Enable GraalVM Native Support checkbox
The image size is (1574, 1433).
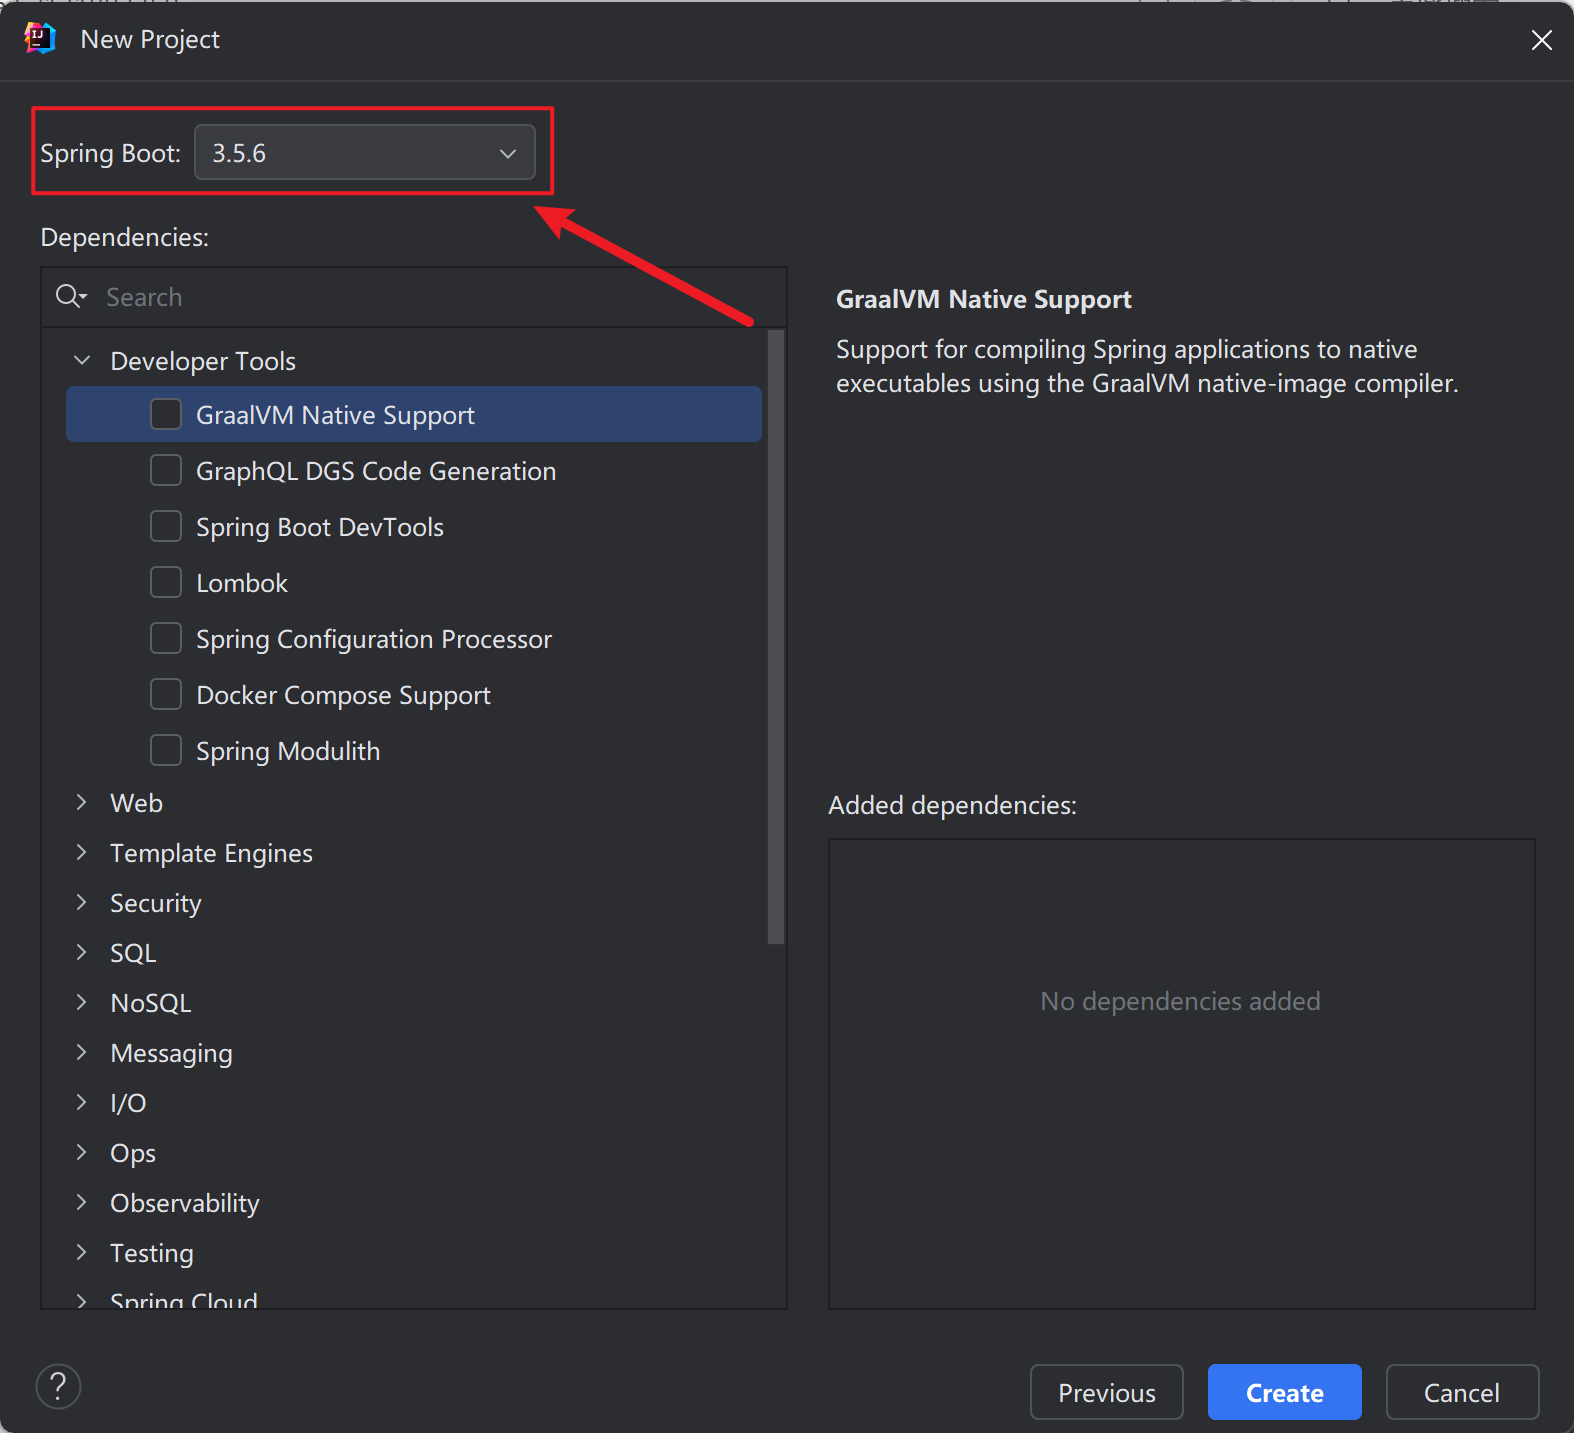tap(166, 414)
